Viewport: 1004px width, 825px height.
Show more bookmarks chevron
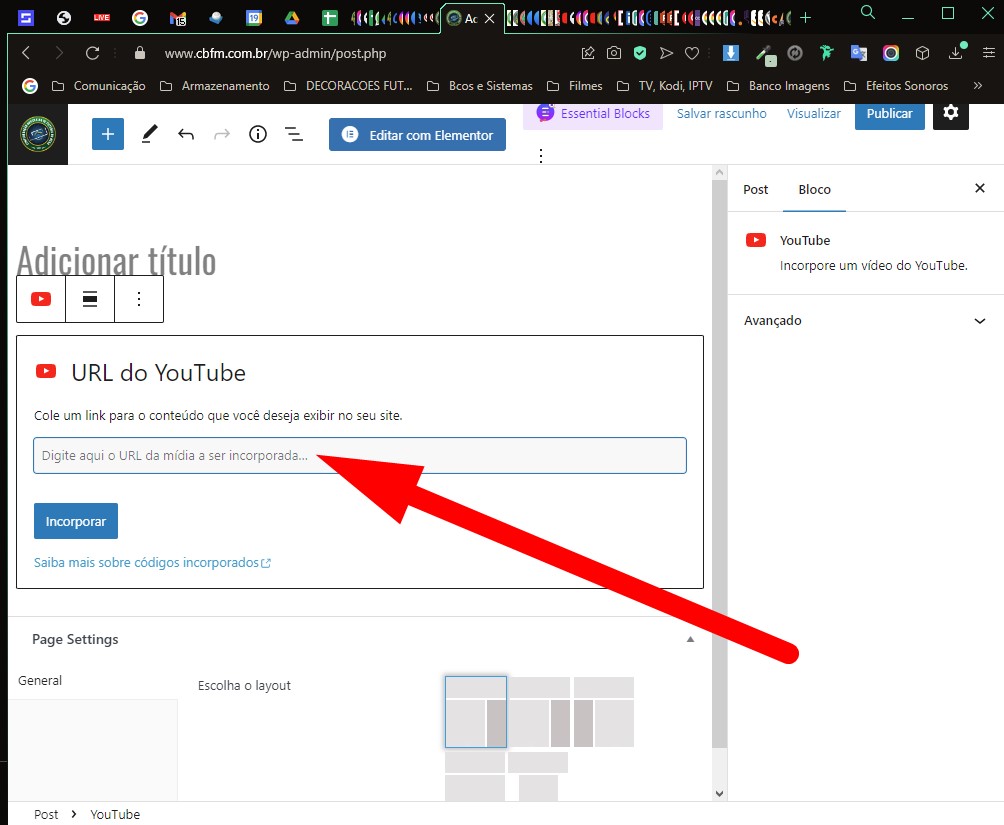(x=978, y=85)
